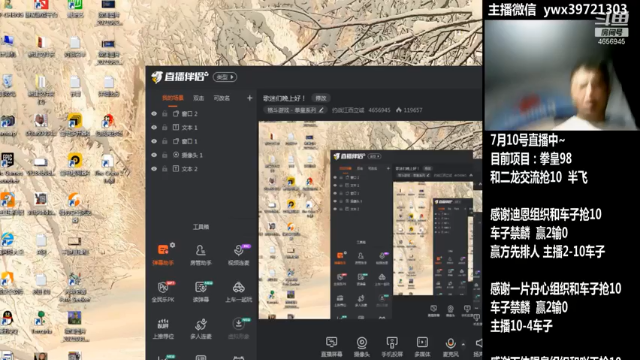
Task: Edit category 格斗游戏 - 拳皇系列 pencil
Action: pos(321,110)
